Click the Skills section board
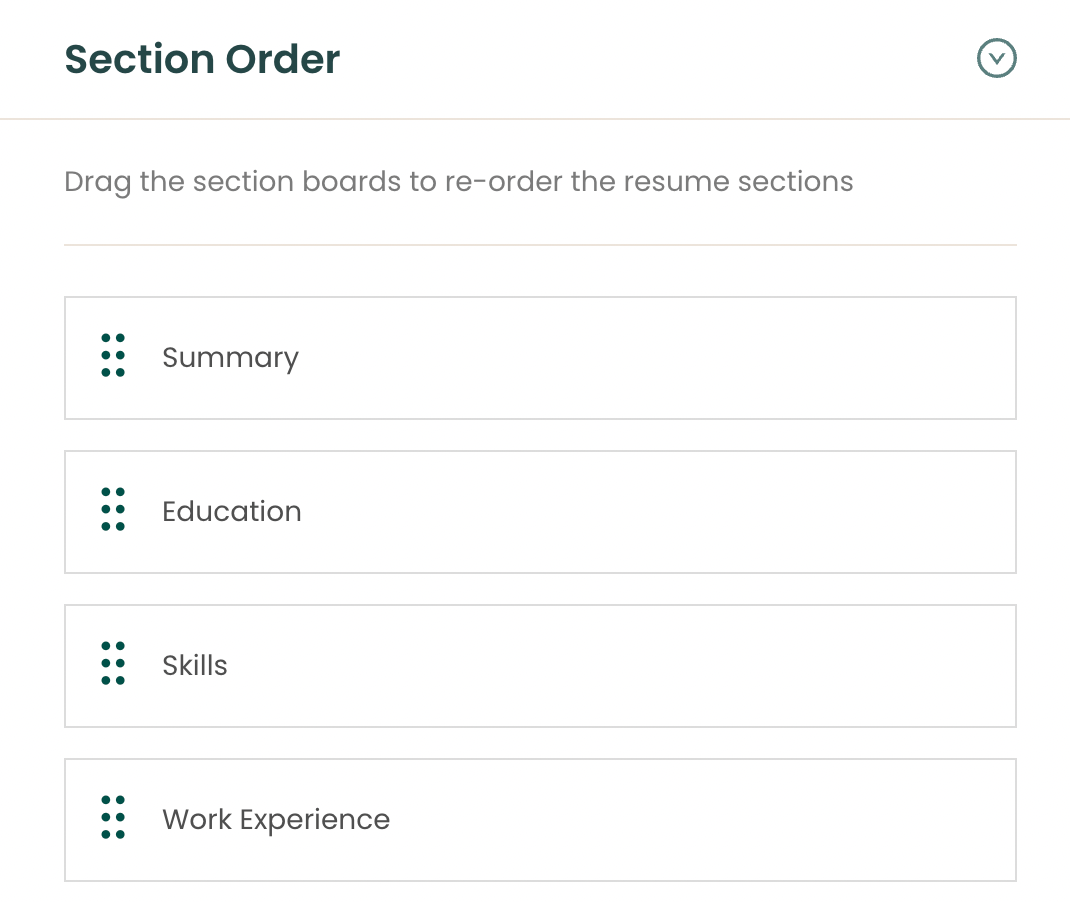This screenshot has height=902, width=1070. coord(540,664)
